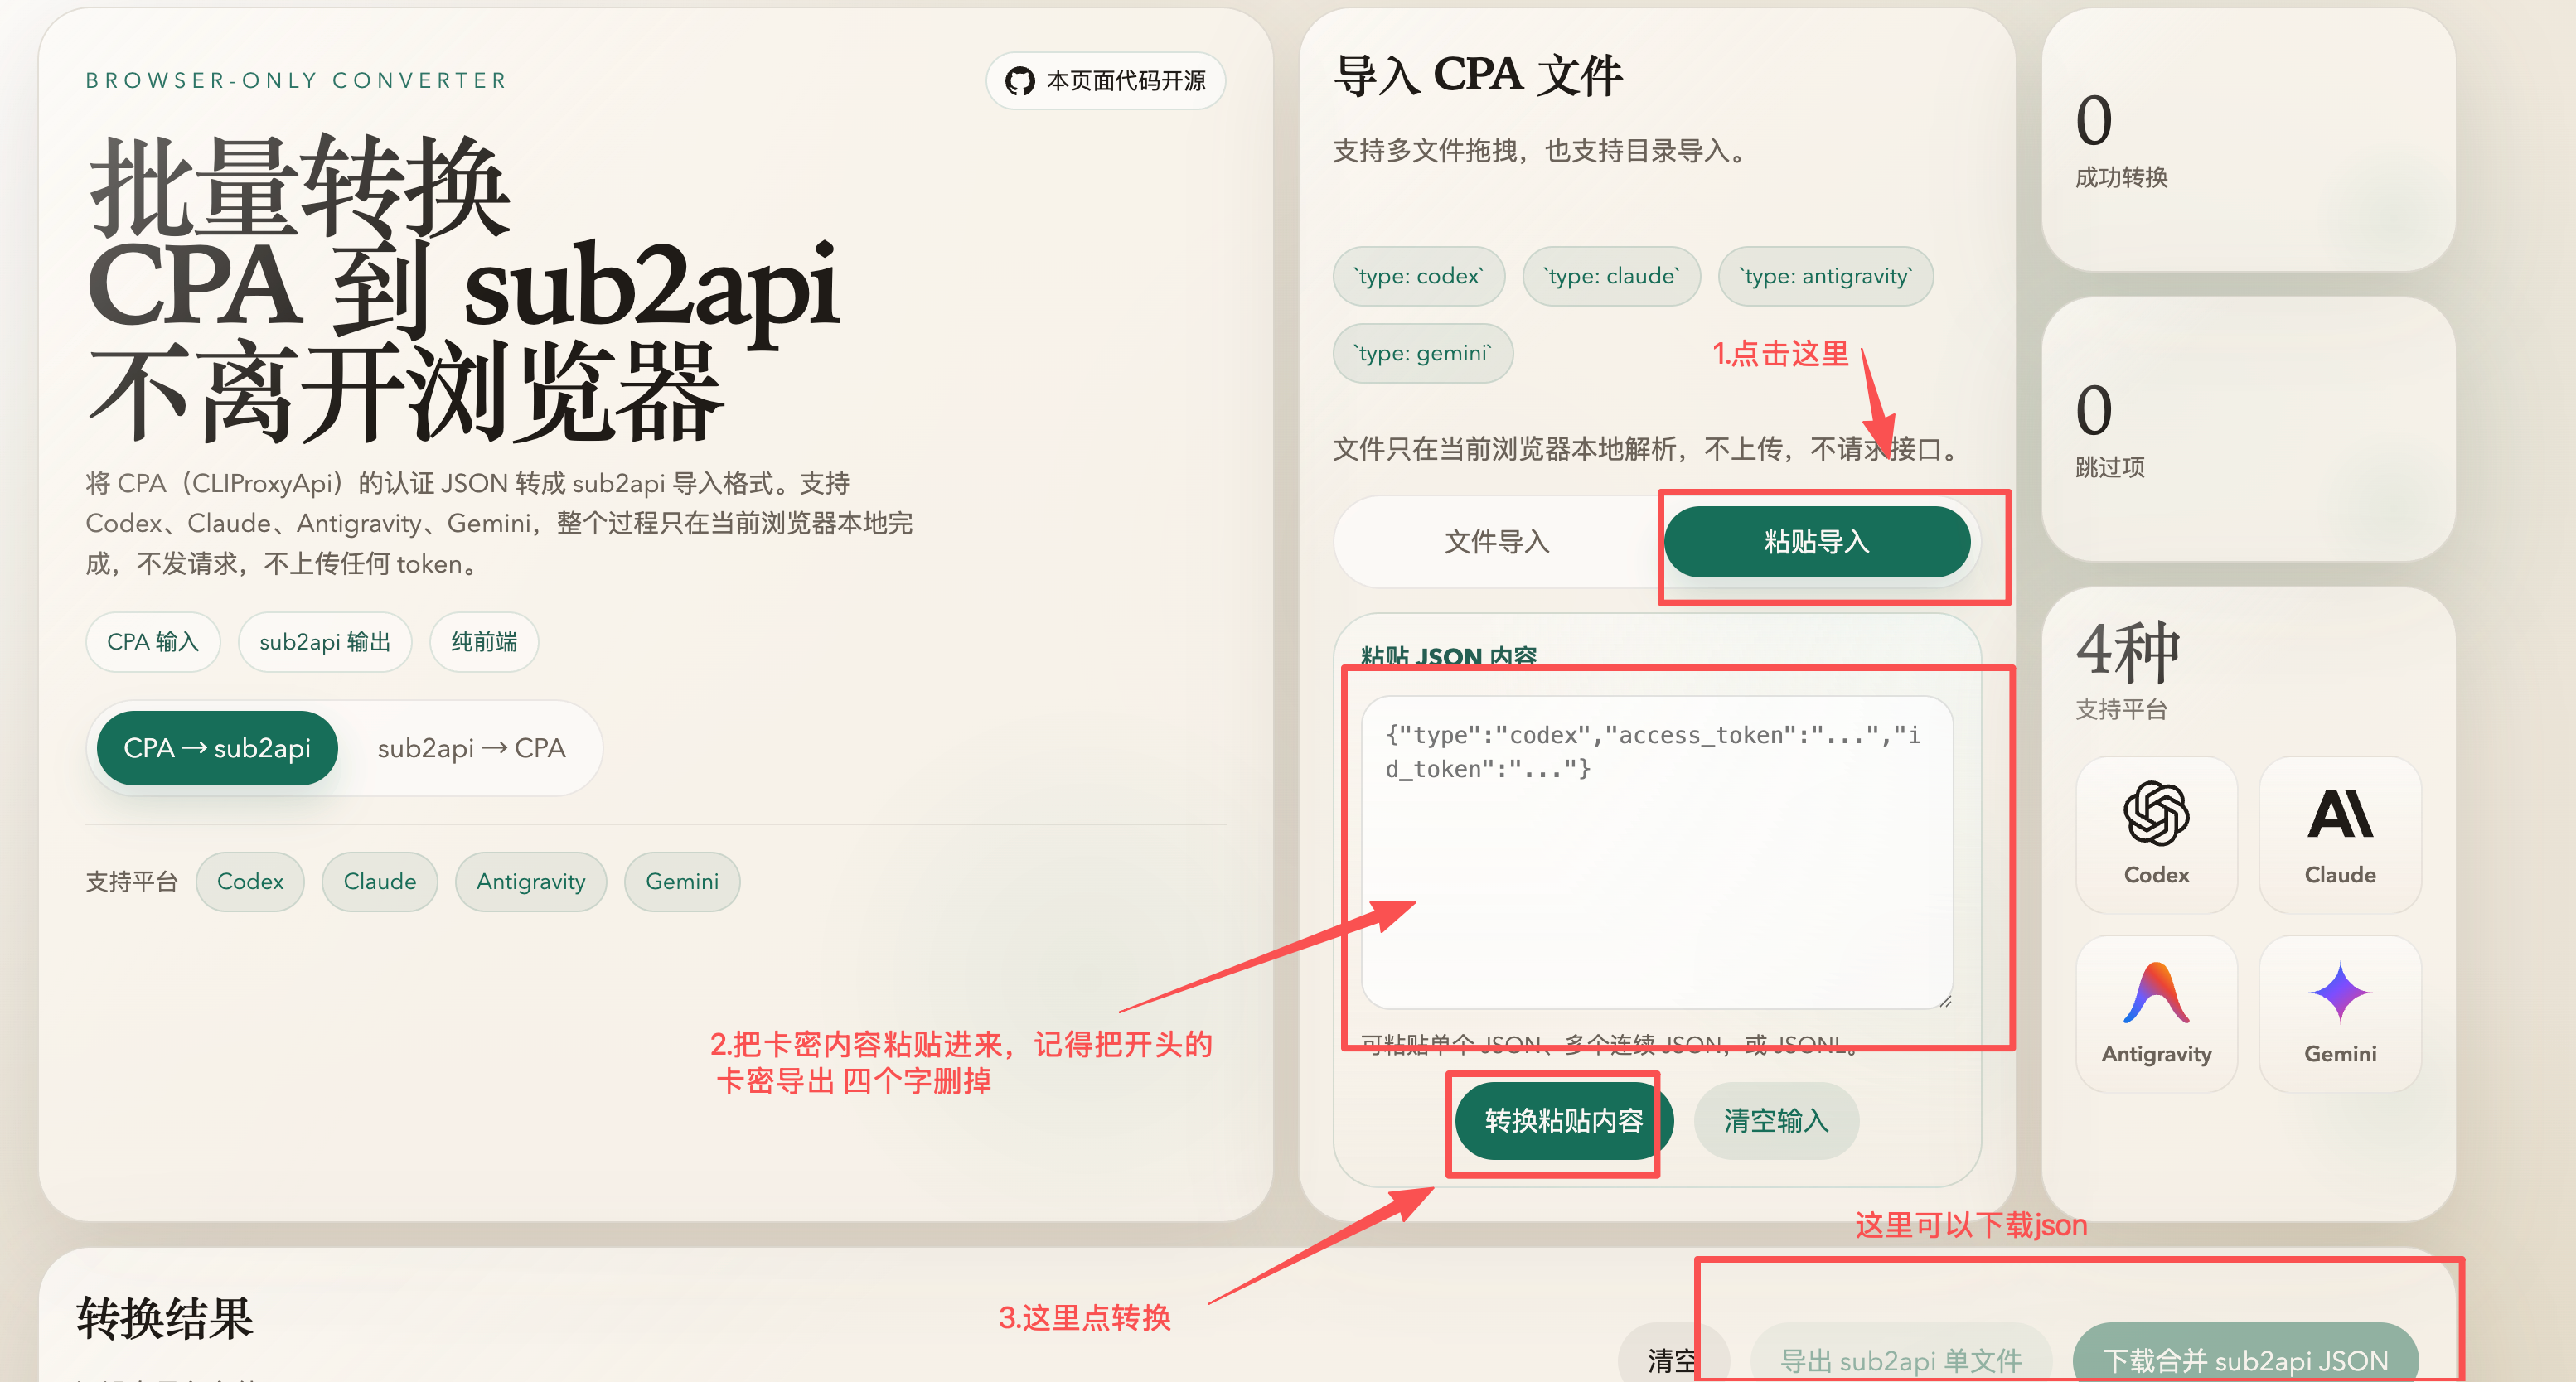Click the Gemini platform chip
This screenshot has width=2576, height=1382.
[682, 882]
